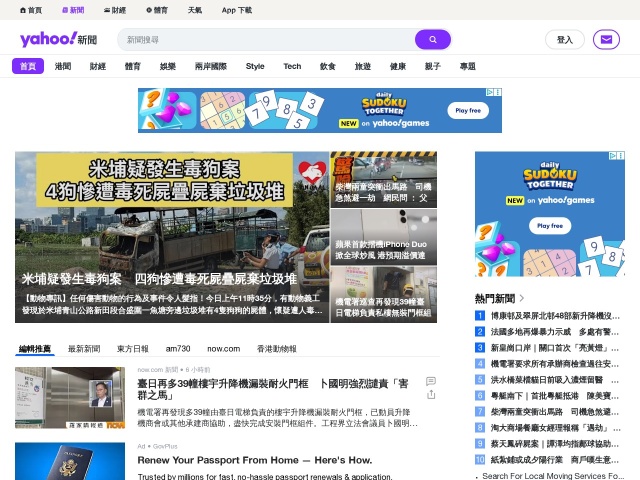The image size is (640, 480).
Task: Open the 健康 category
Action: 398,66
